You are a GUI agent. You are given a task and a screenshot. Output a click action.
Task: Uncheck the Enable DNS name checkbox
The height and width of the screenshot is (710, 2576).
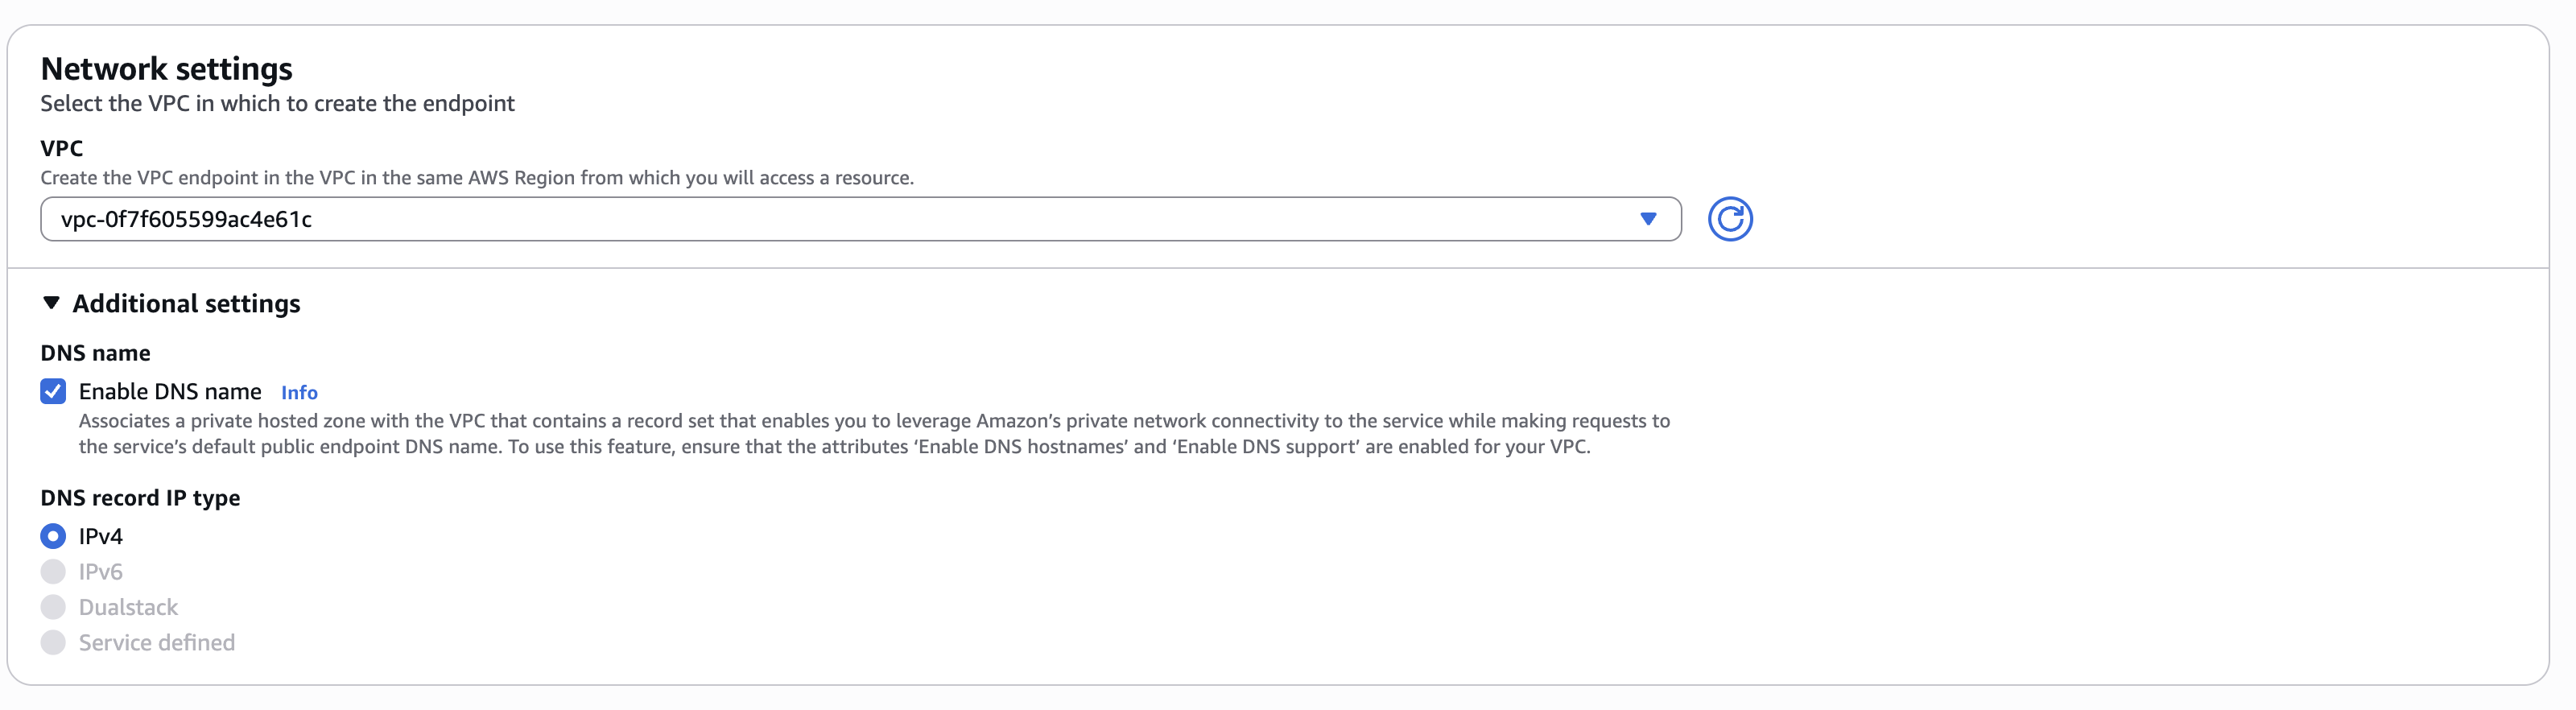[53, 391]
